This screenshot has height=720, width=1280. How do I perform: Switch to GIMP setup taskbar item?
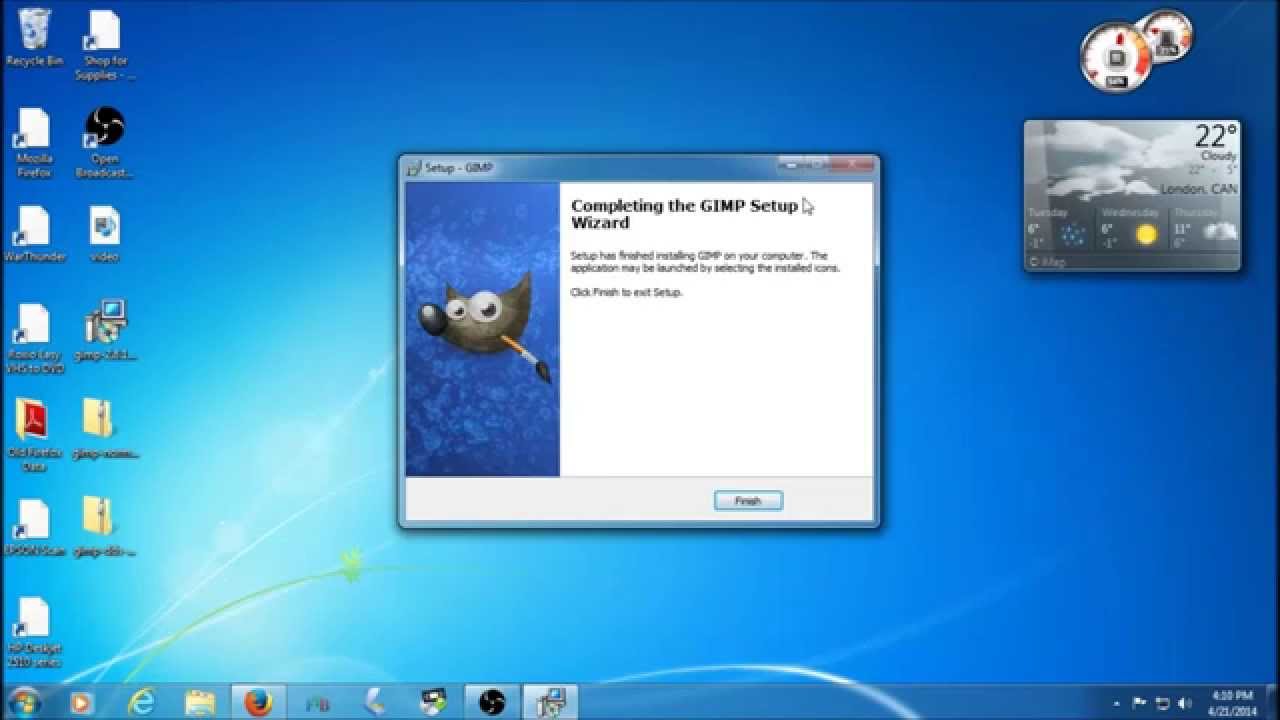[x=549, y=702]
